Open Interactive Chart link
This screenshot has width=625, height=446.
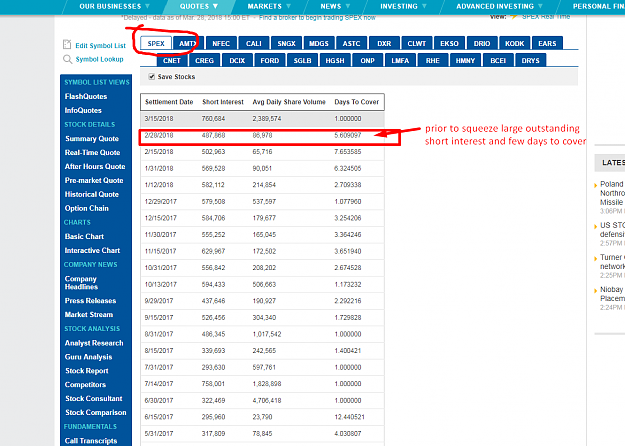pos(92,250)
